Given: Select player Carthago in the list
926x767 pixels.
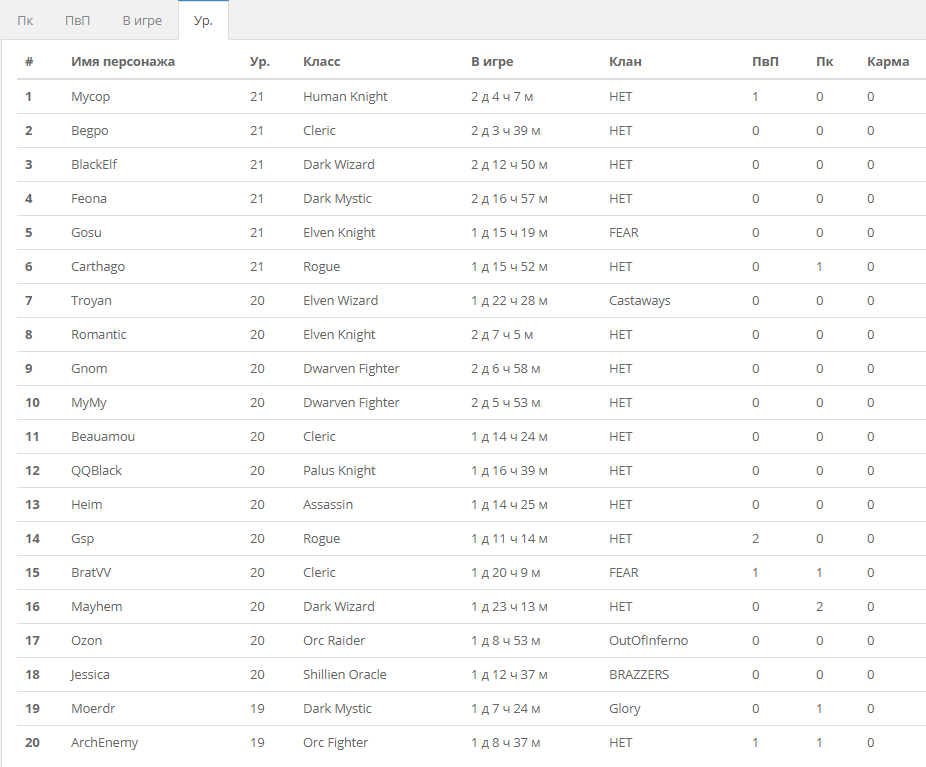Looking at the screenshot, I should (x=98, y=267).
